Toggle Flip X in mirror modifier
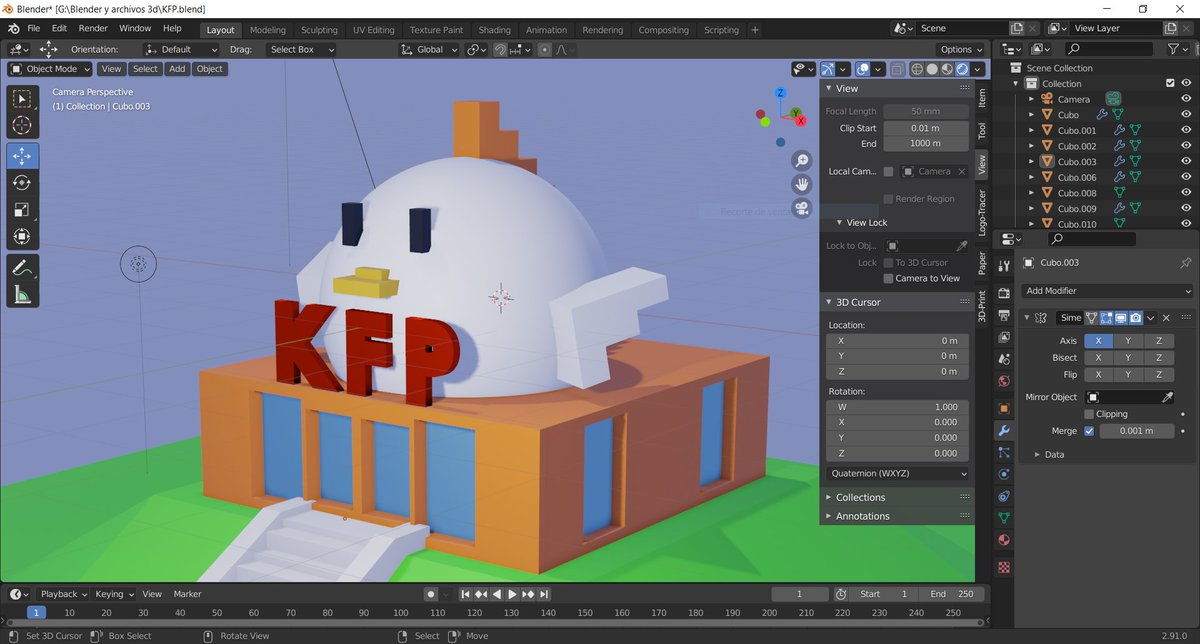 (1098, 374)
